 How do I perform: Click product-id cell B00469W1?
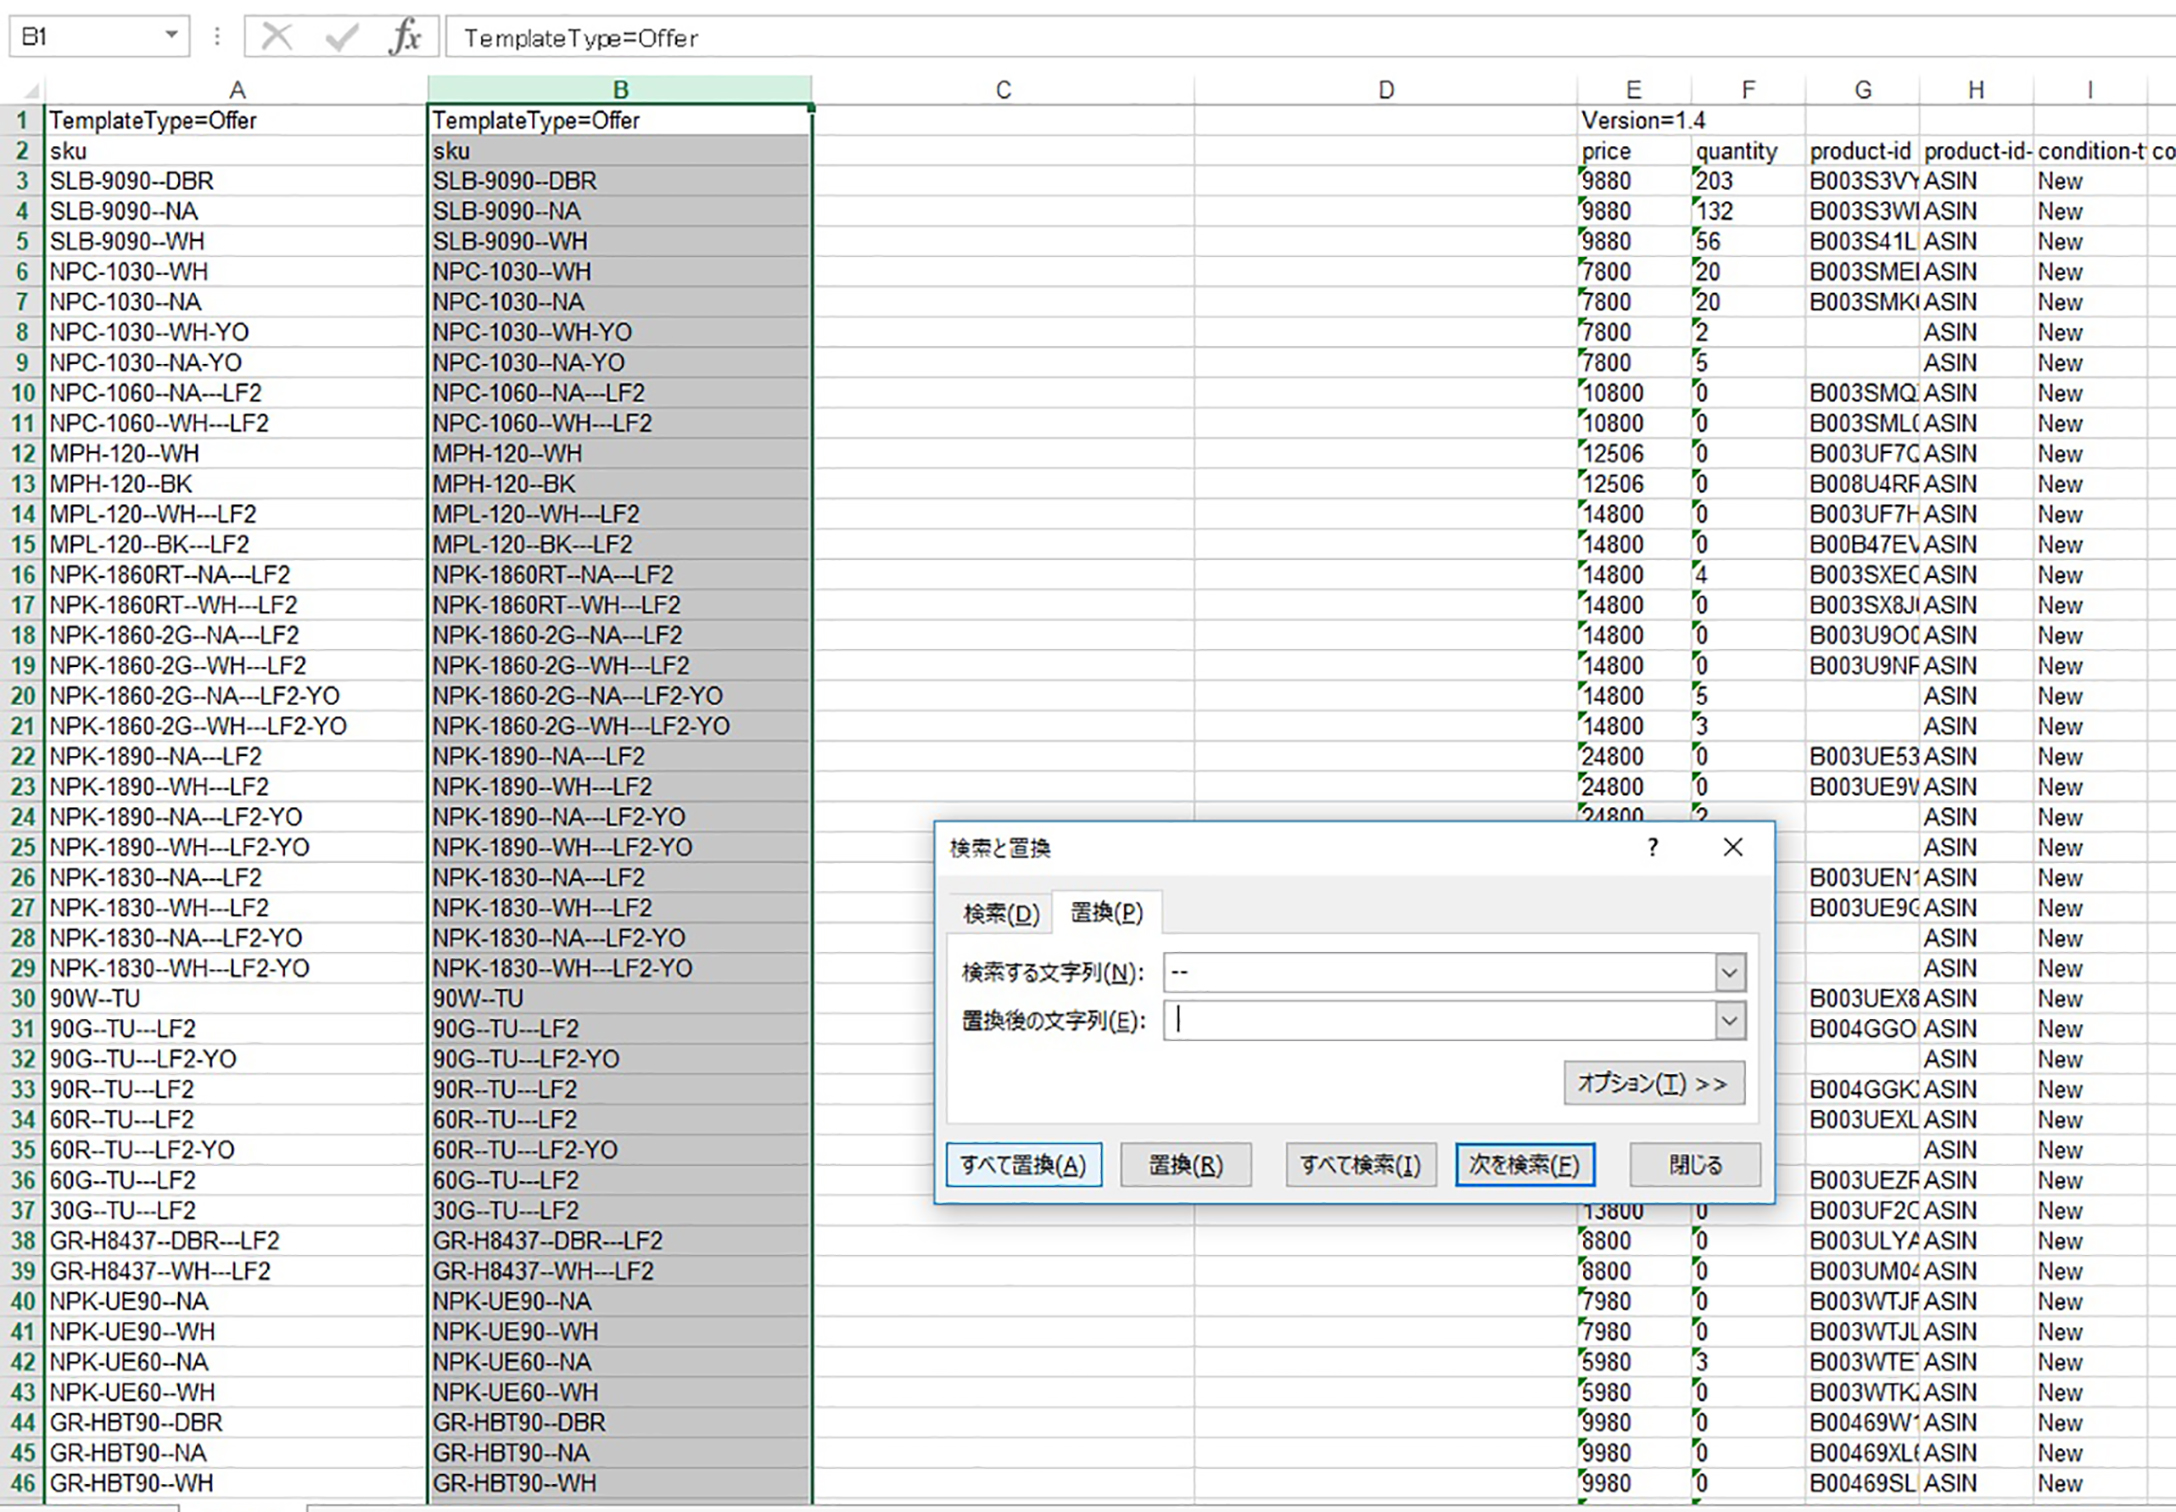1862,1422
